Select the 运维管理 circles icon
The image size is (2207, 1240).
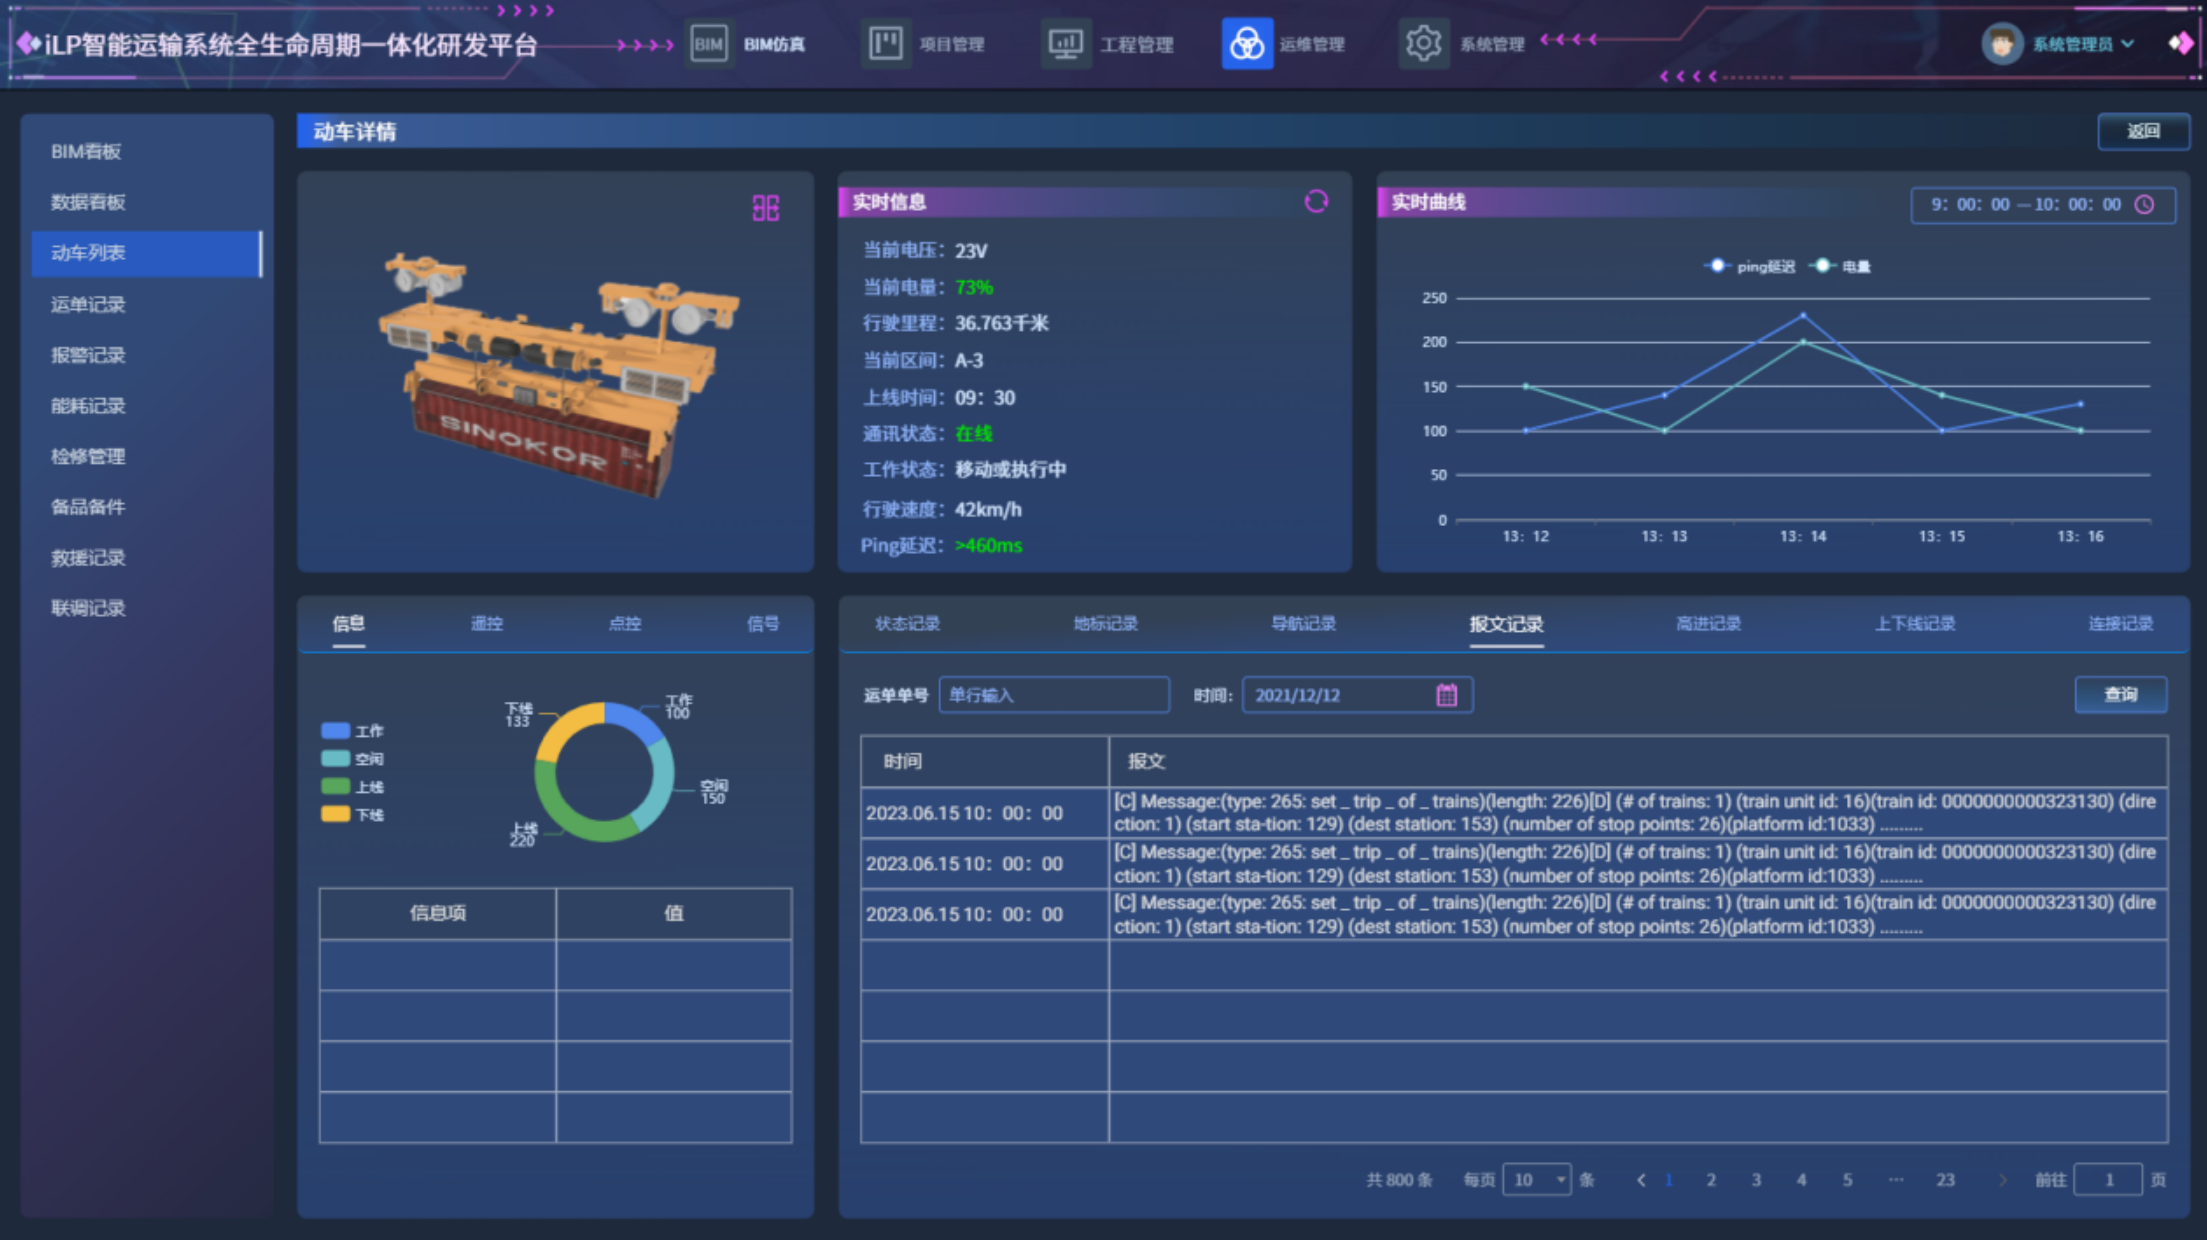(x=1246, y=44)
